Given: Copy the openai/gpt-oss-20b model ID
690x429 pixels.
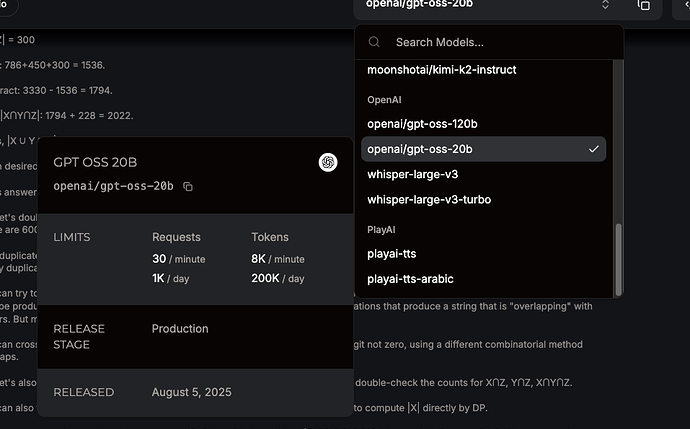Looking at the screenshot, I should 188,187.
